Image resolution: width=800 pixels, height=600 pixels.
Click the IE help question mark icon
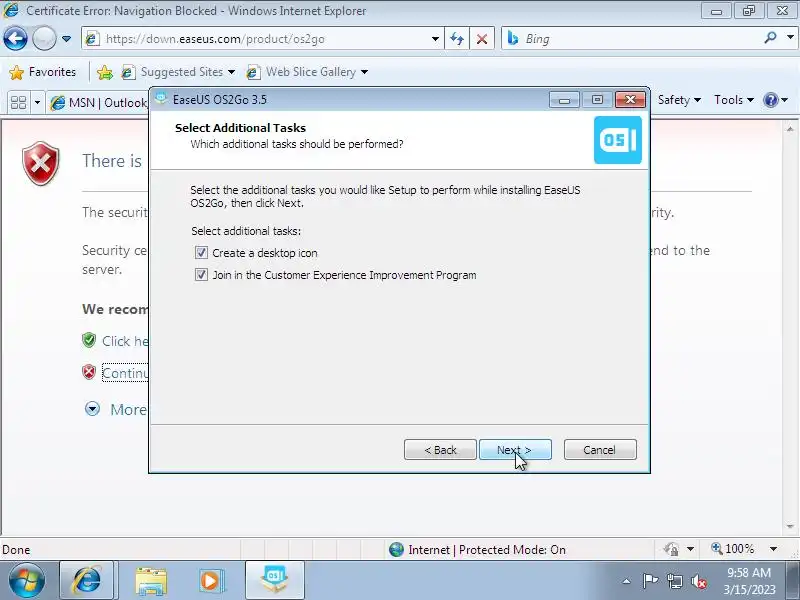tap(770, 100)
